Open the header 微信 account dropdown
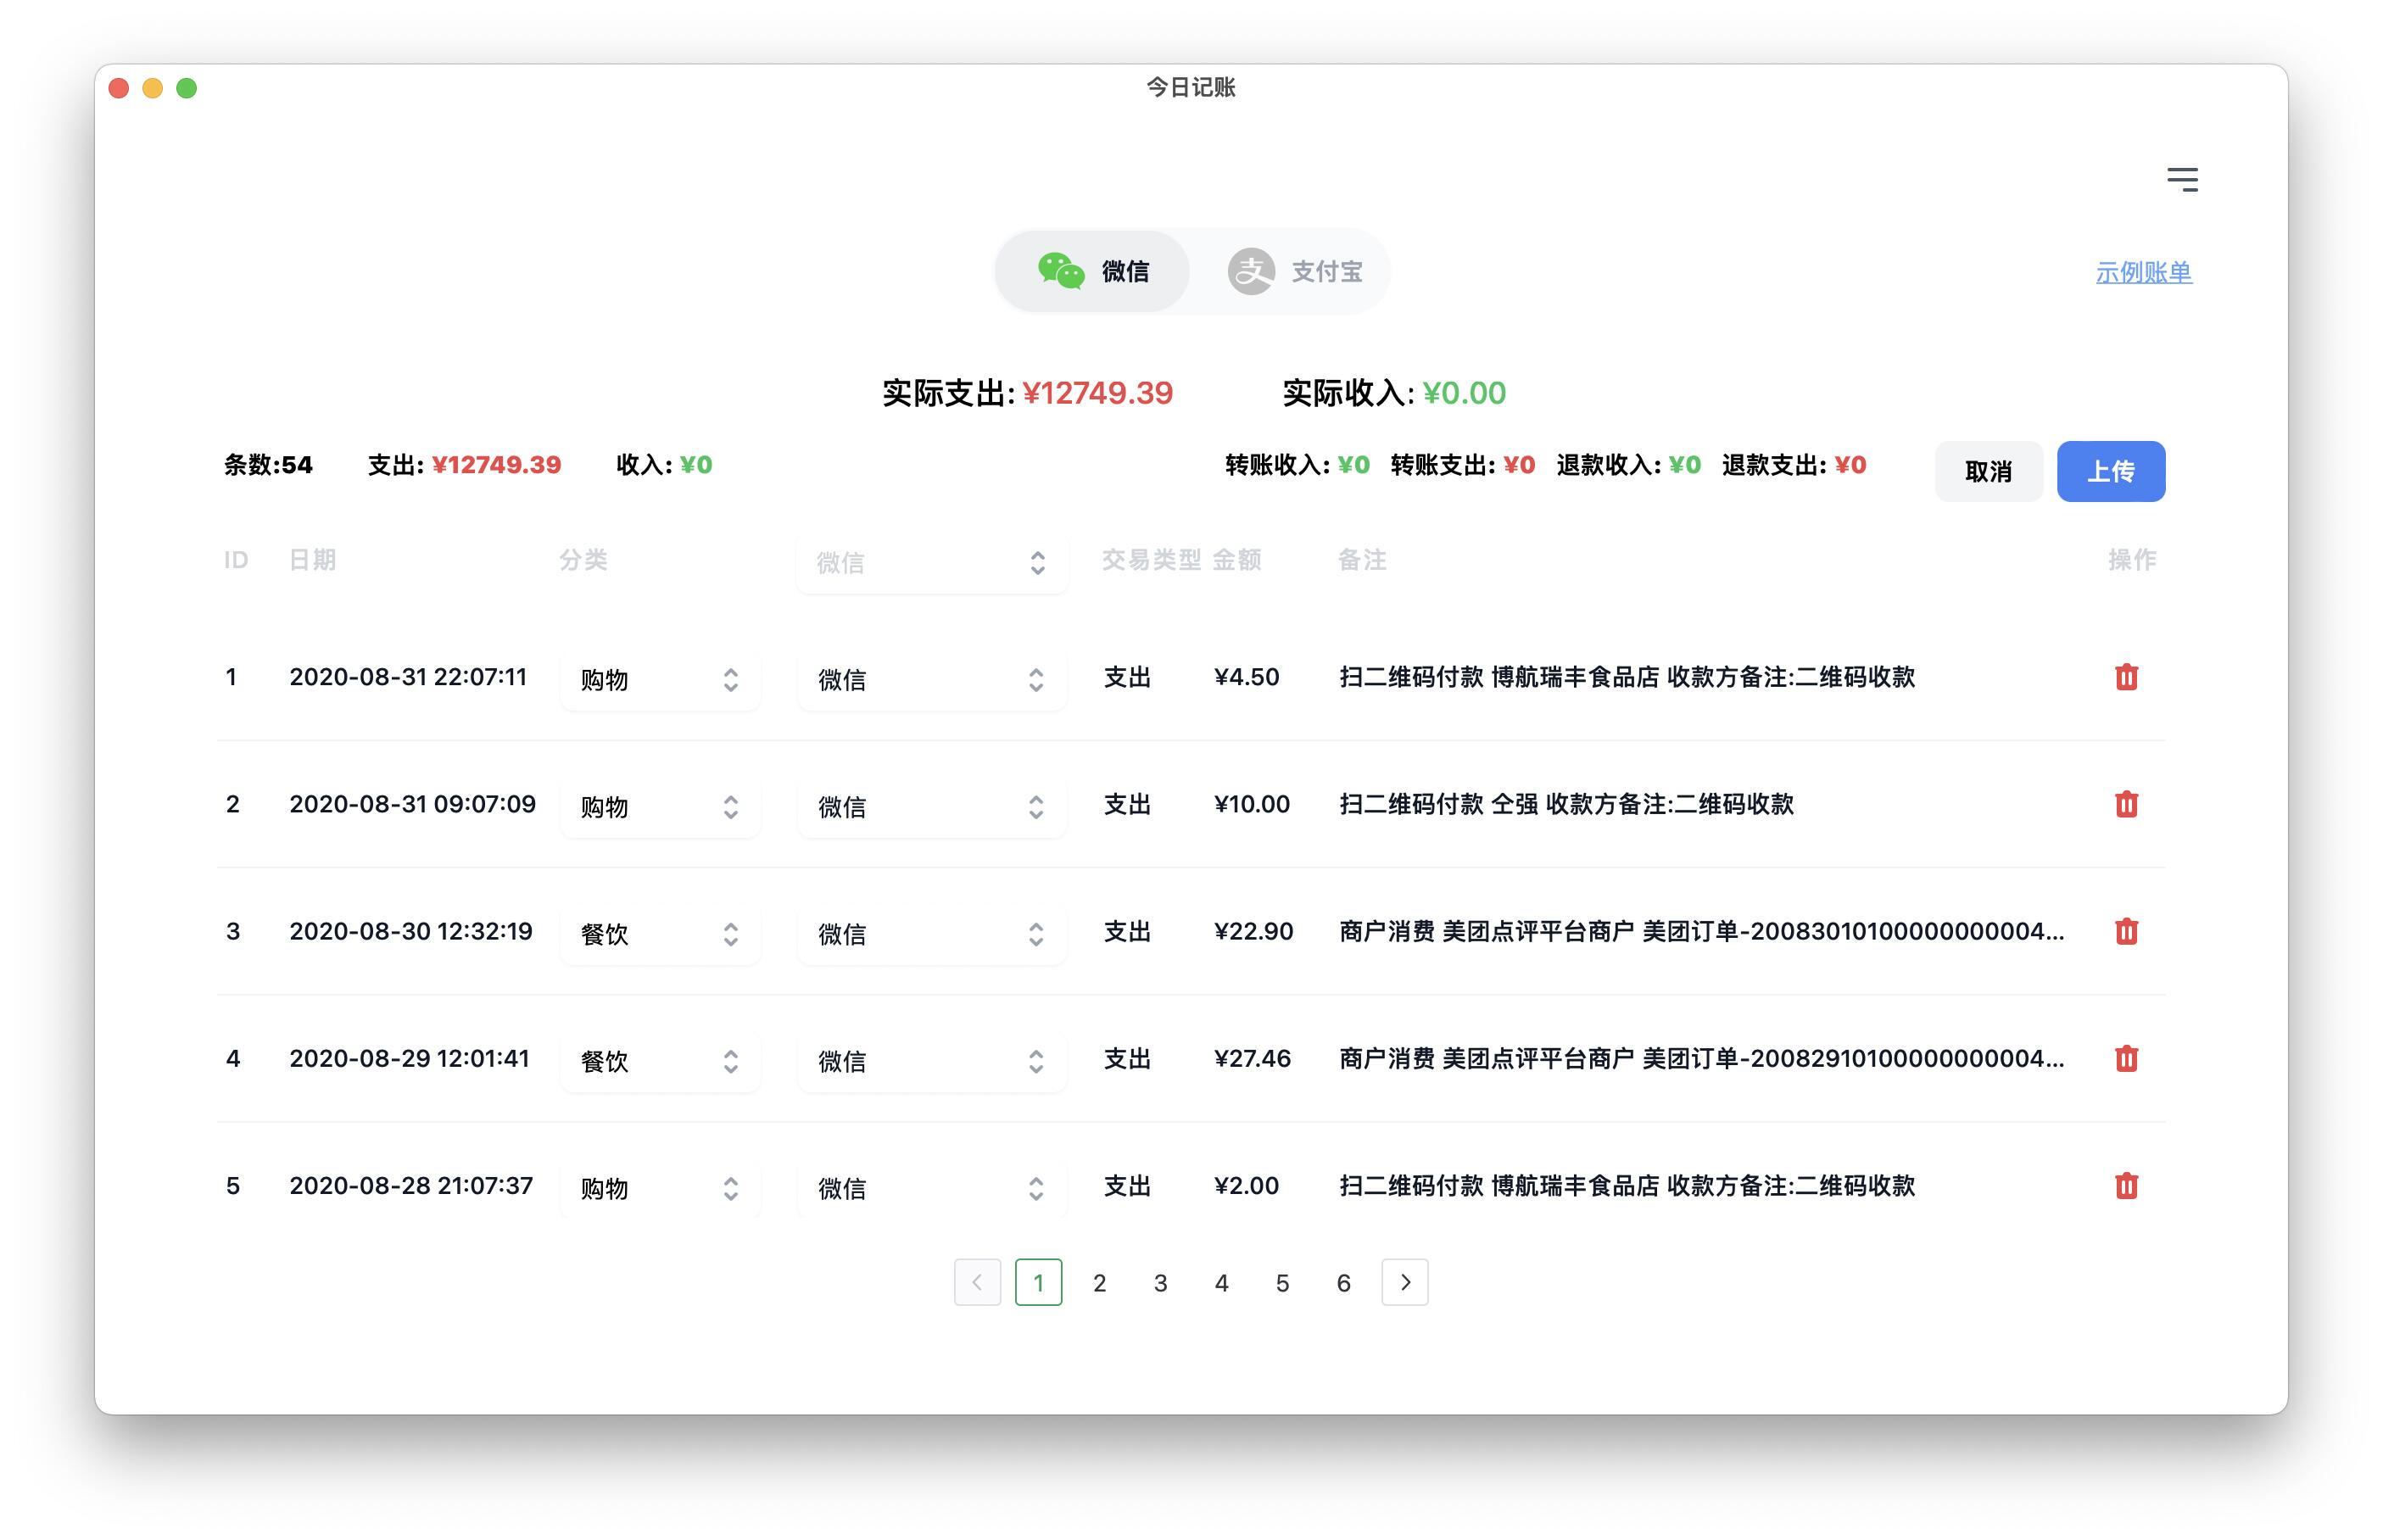The width and height of the screenshot is (2383, 1540). [x=931, y=563]
